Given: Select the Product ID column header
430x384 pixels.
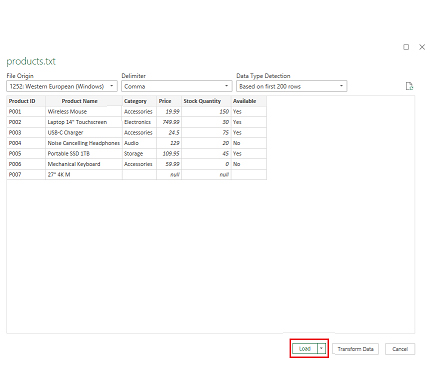Looking at the screenshot, I should point(26,101).
